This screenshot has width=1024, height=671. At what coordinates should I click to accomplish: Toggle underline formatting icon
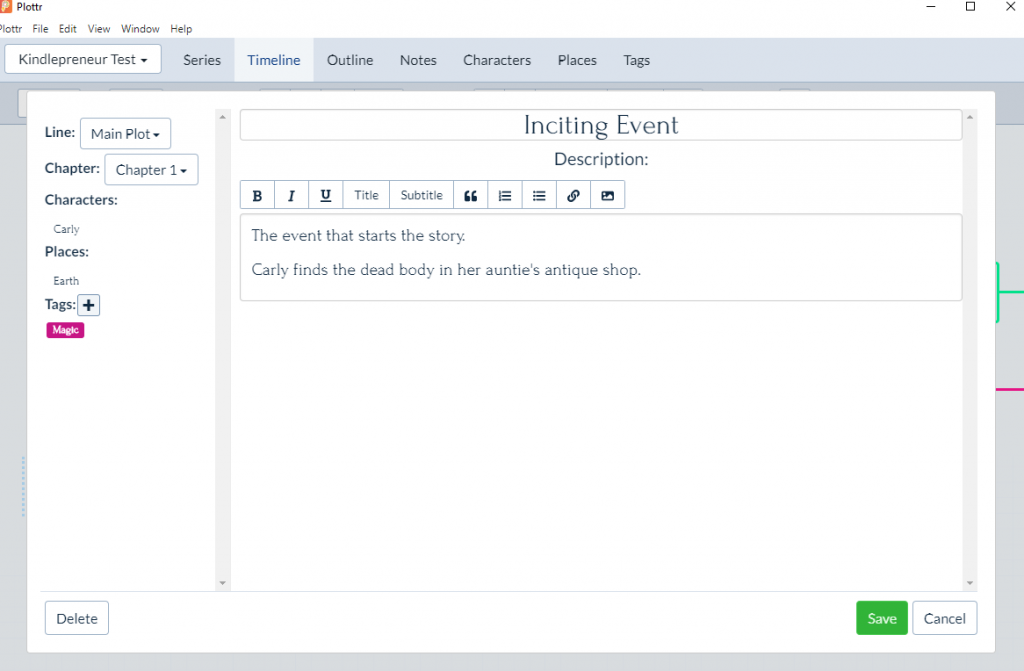pyautogui.click(x=325, y=195)
